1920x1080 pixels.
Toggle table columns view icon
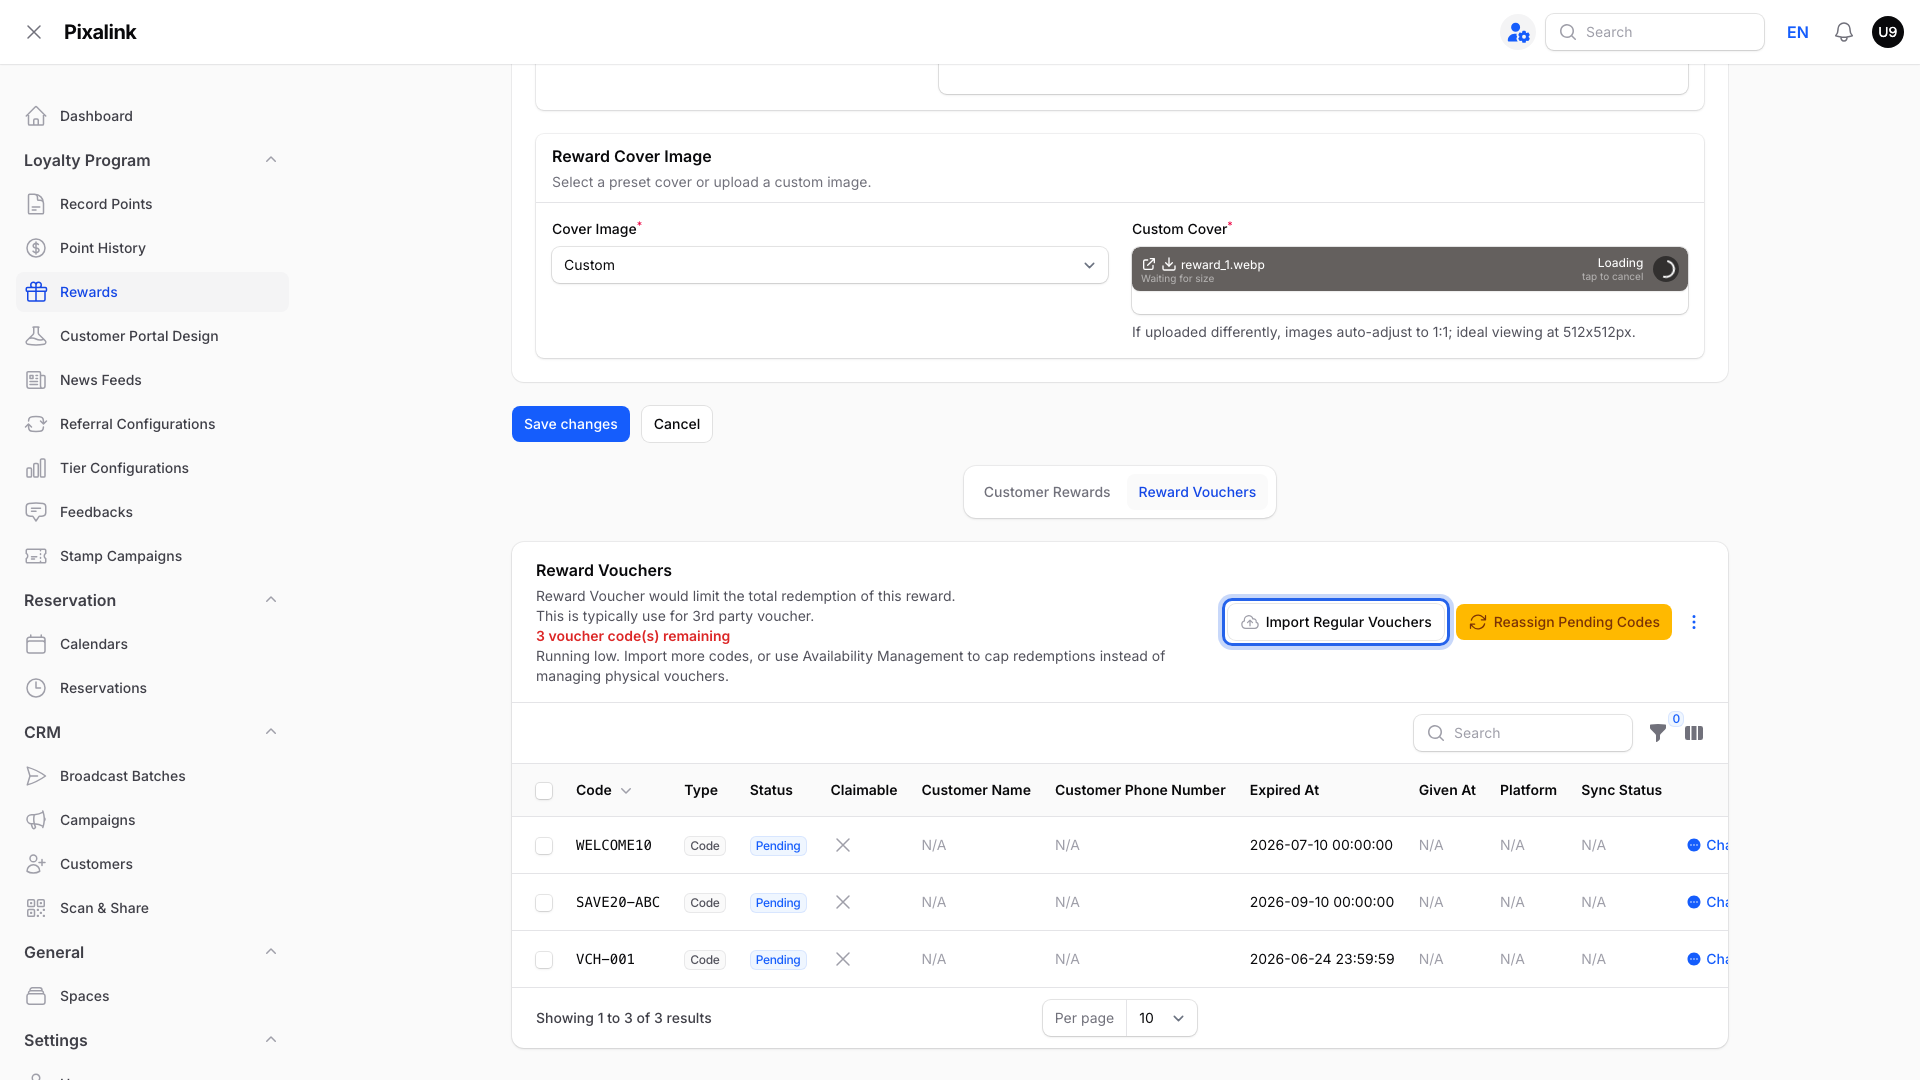pos(1694,733)
